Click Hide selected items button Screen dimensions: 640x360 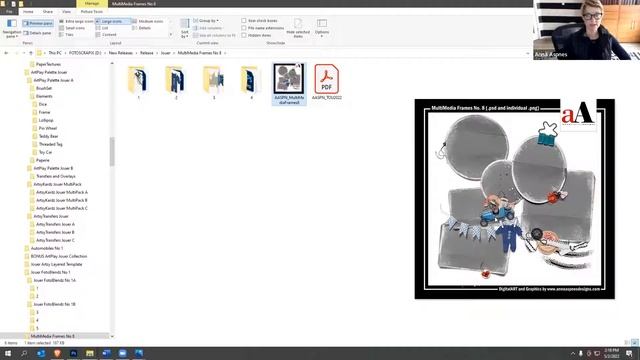tap(298, 28)
